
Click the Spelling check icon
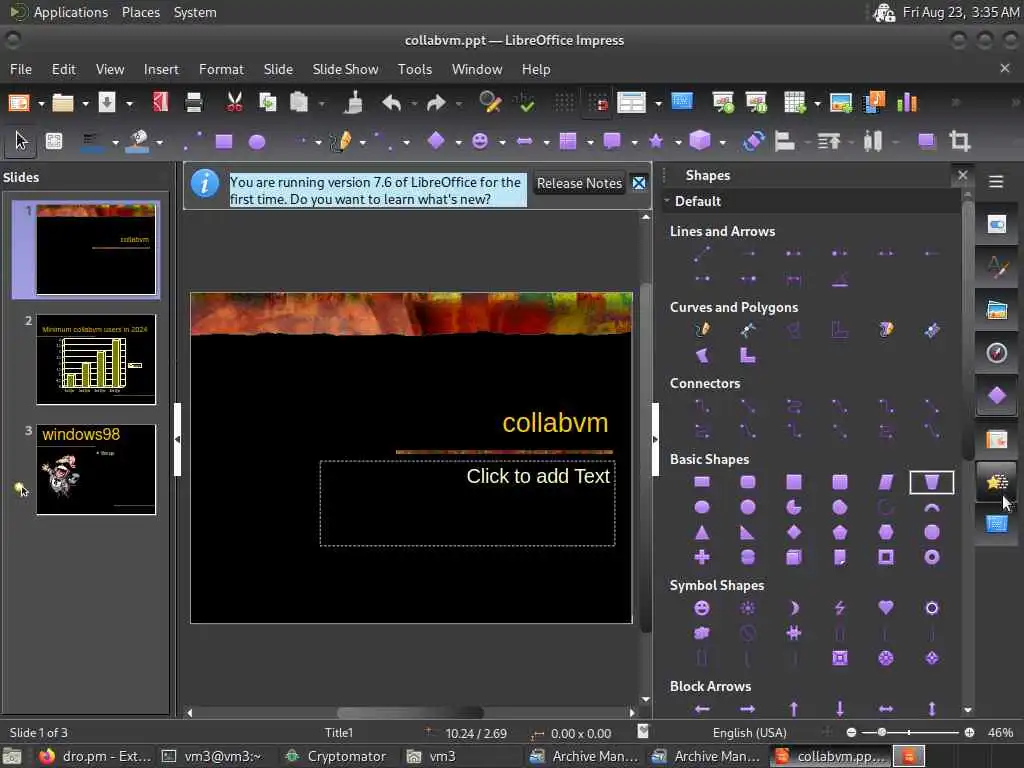coord(524,103)
